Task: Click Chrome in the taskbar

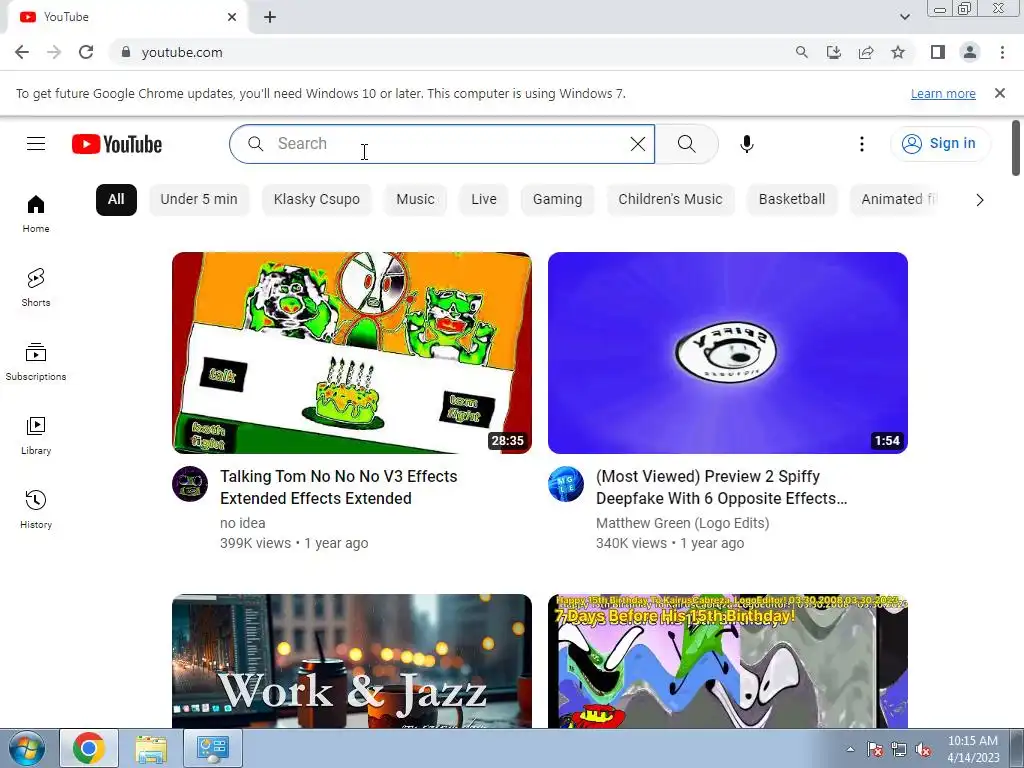Action: click(89, 748)
